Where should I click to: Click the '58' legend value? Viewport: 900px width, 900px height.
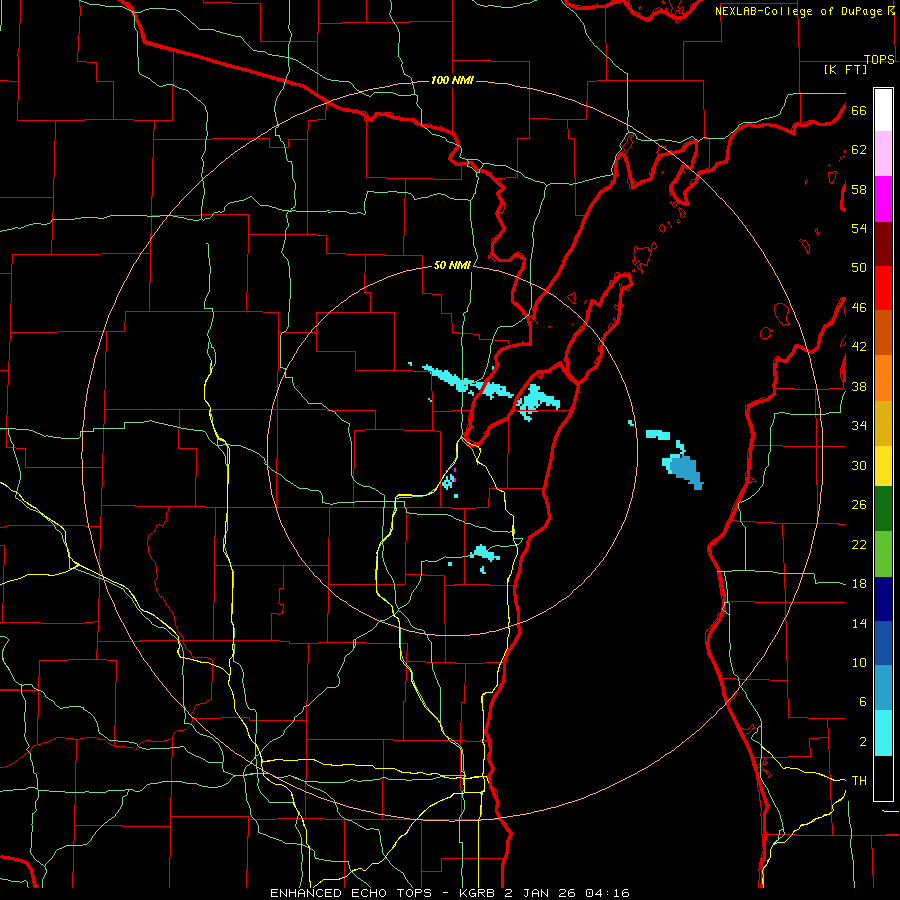point(859,189)
